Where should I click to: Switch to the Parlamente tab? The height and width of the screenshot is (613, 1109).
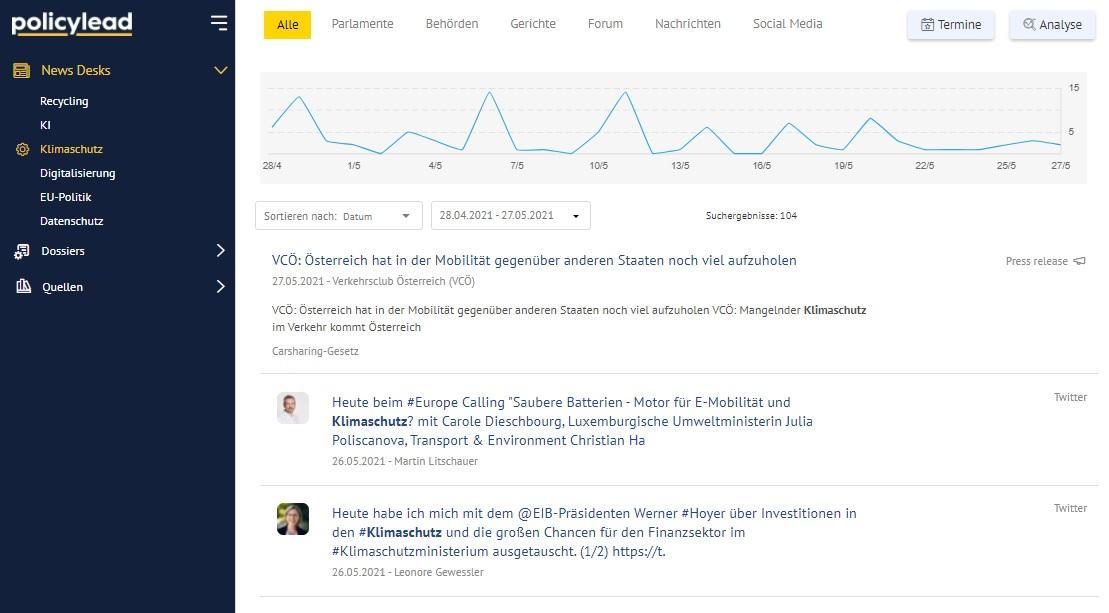(362, 23)
